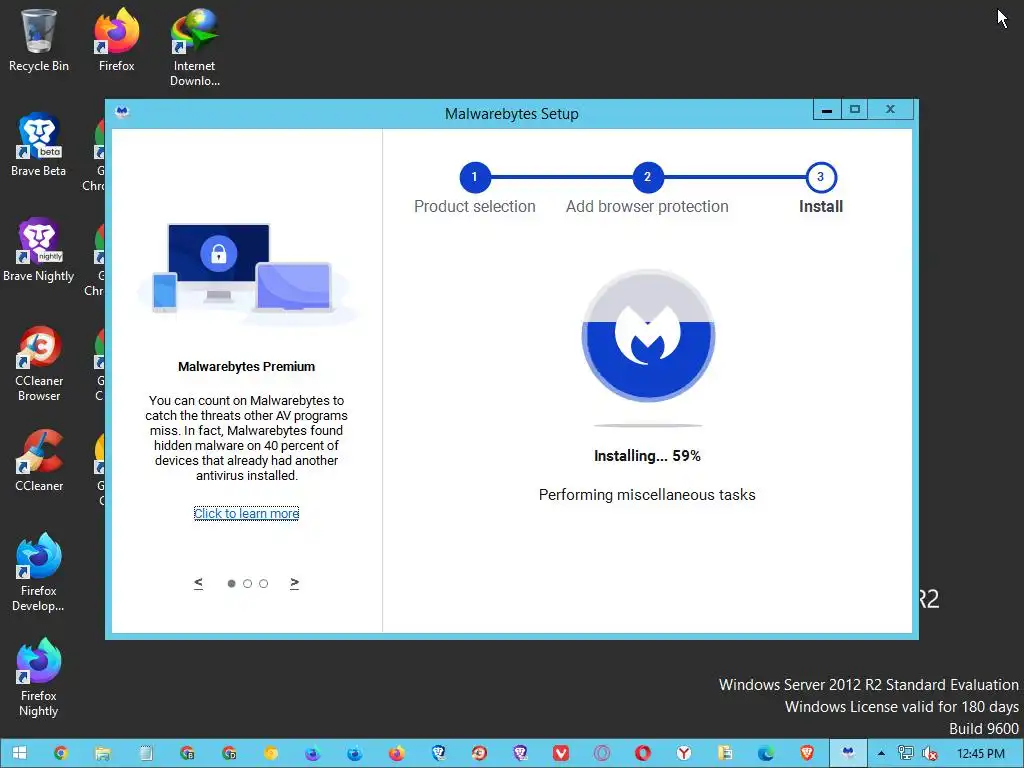
Task: Launch Yandex browser from the taskbar
Action: pyautogui.click(x=684, y=753)
